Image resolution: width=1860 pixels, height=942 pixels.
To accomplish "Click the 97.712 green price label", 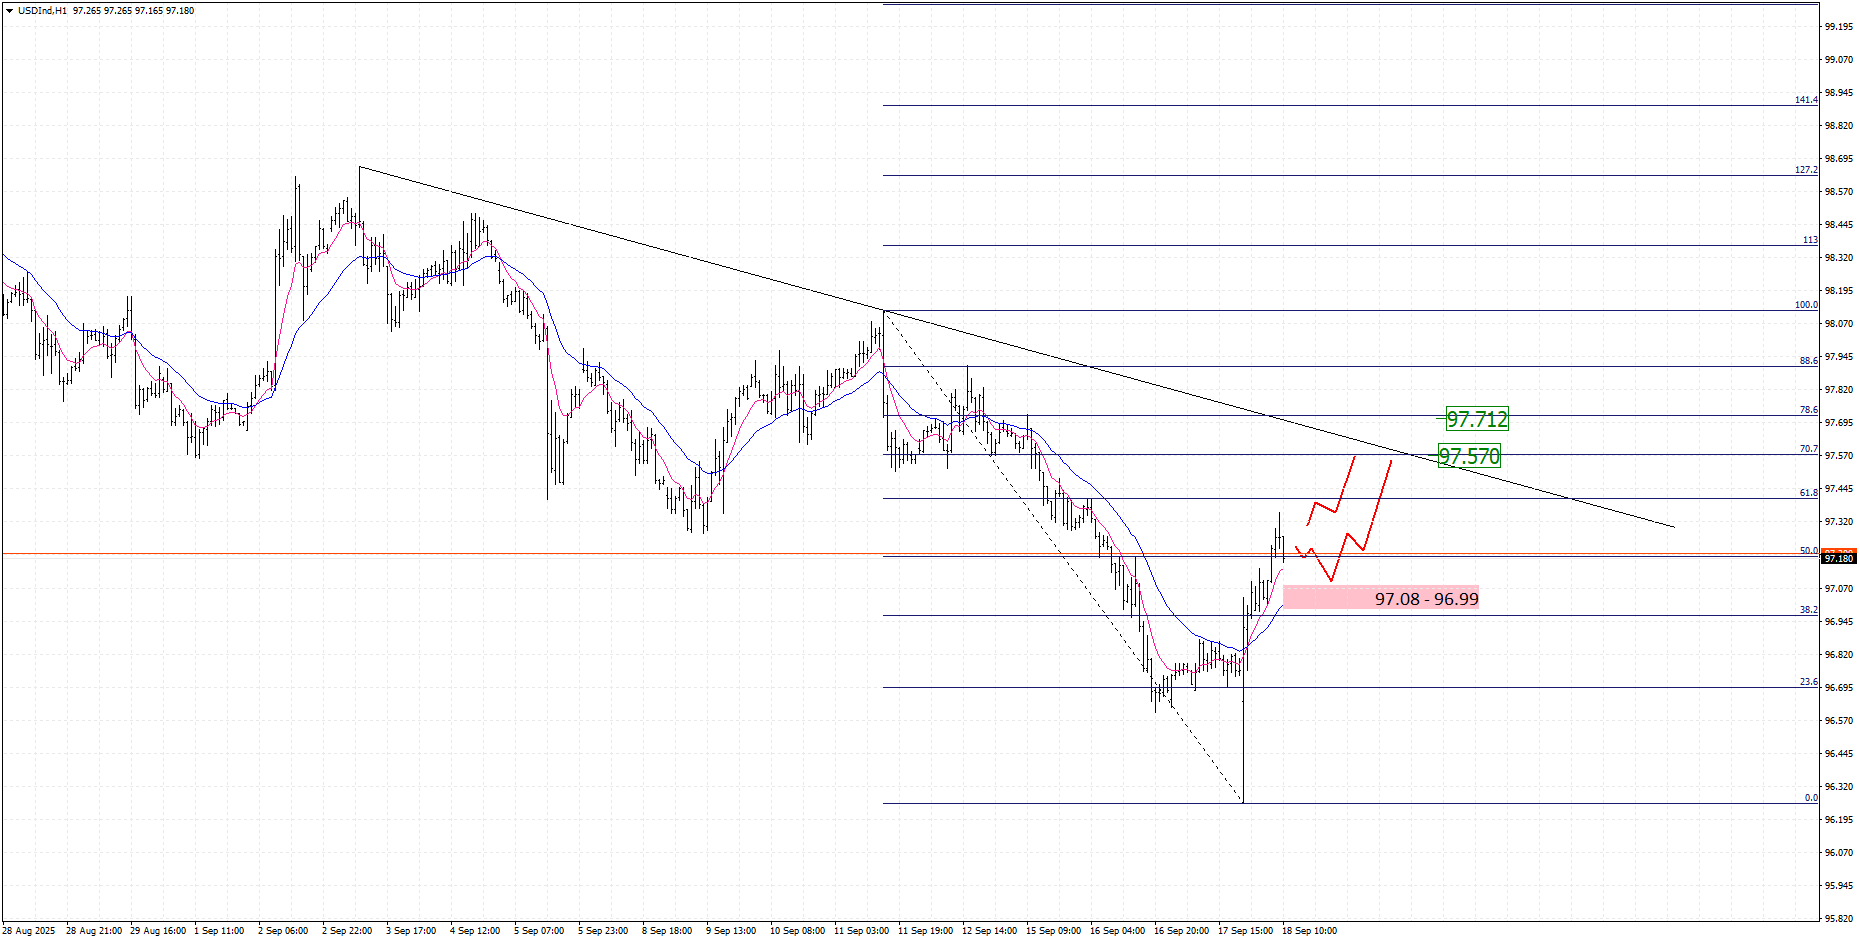I will [x=1477, y=419].
